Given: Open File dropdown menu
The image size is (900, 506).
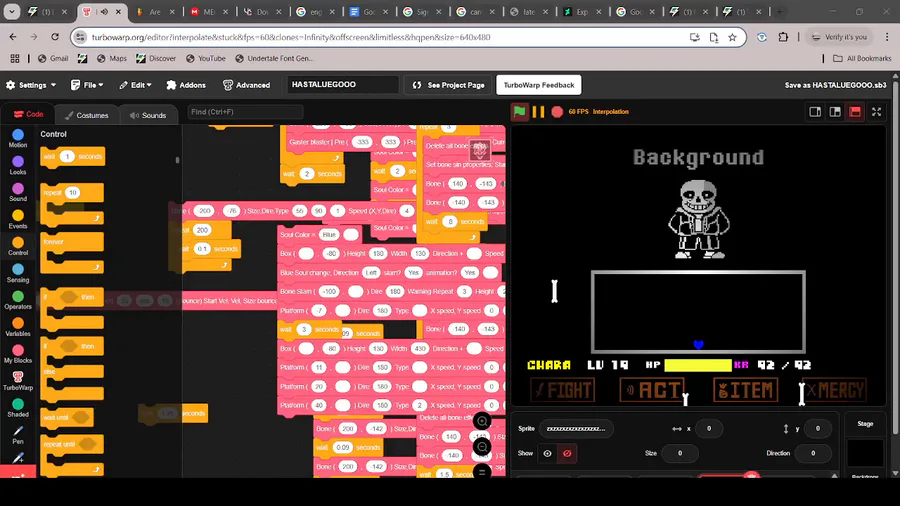Looking at the screenshot, I should pyautogui.click(x=87, y=85).
